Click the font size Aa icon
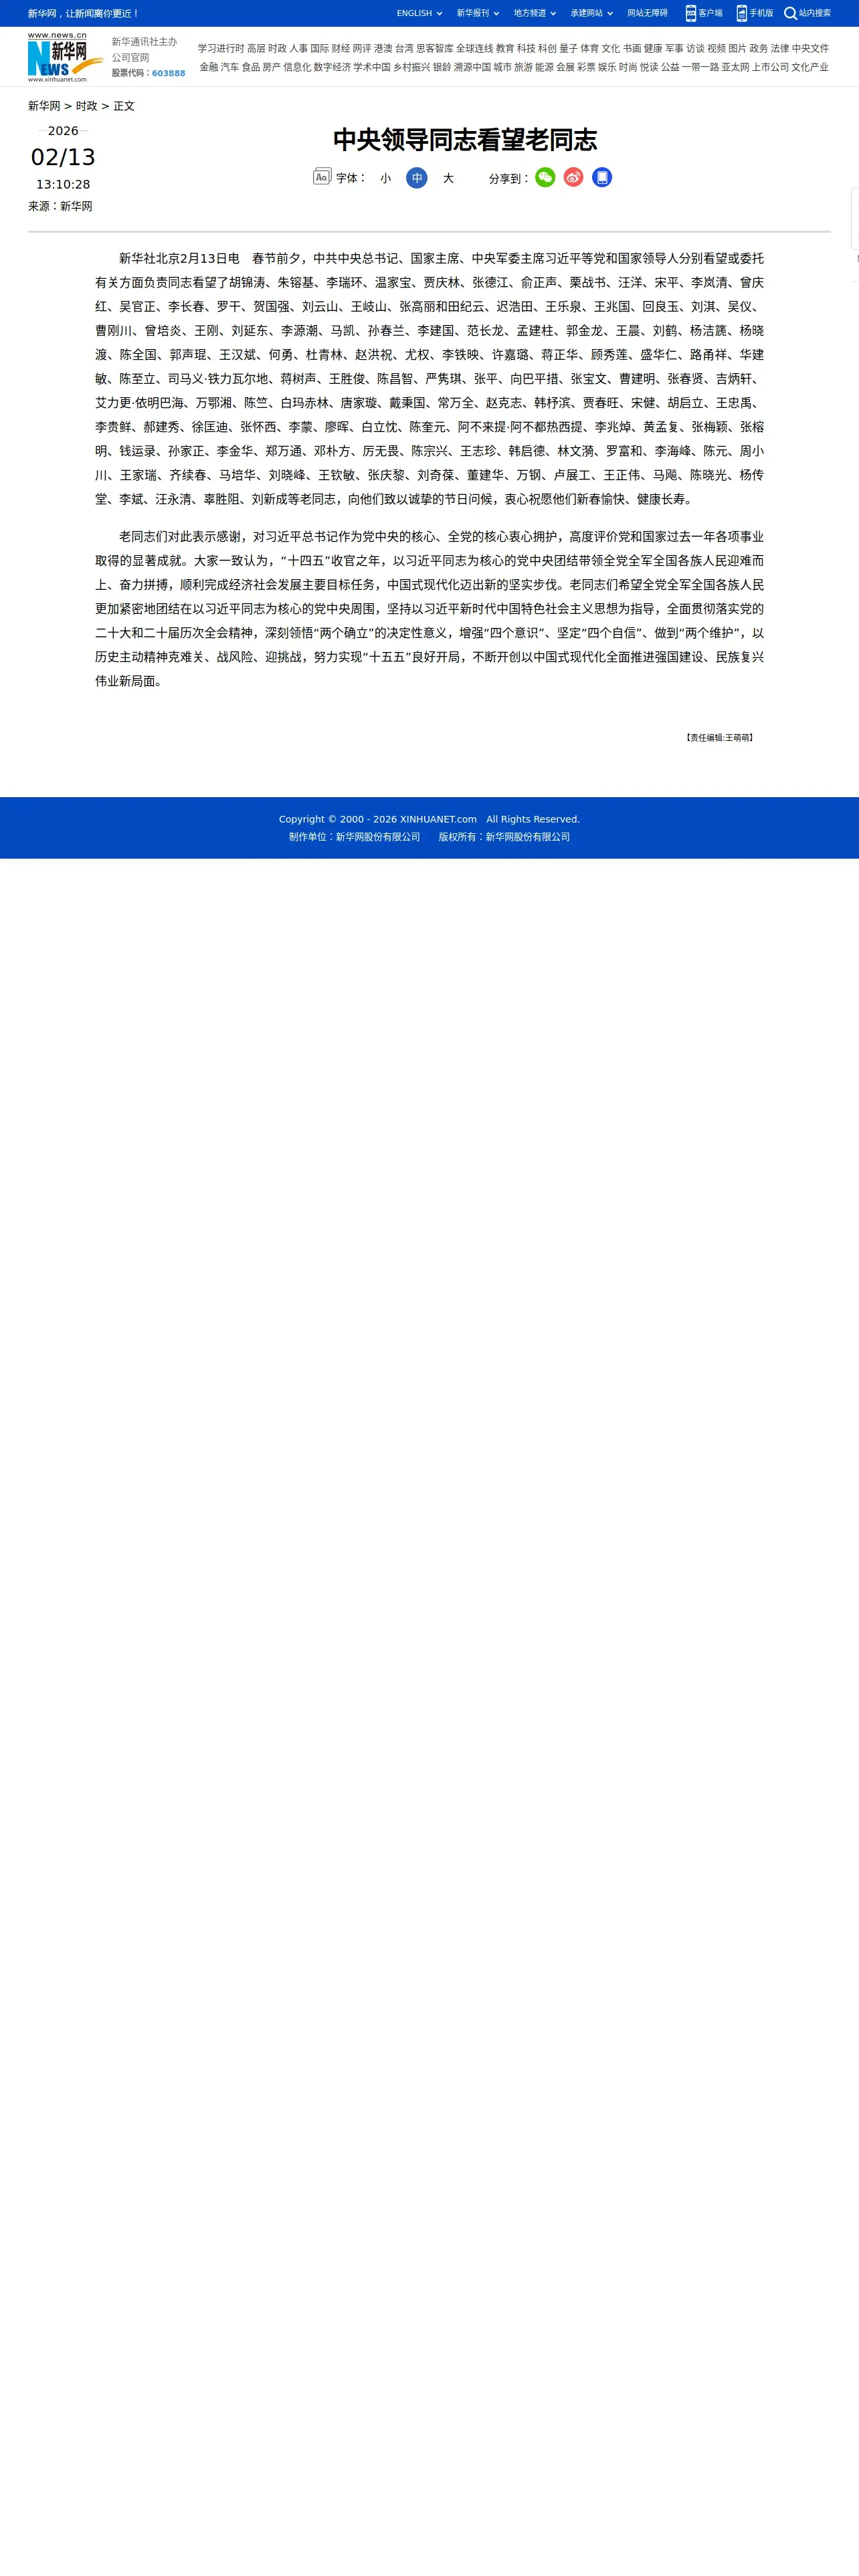 point(322,176)
